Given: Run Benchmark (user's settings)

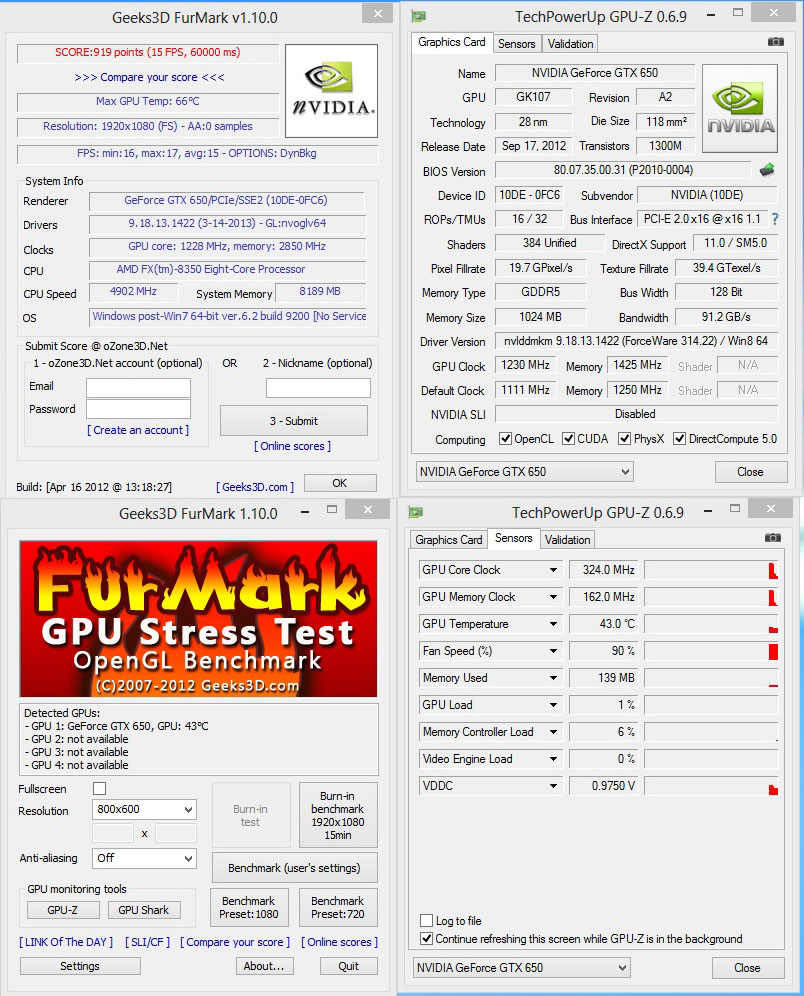Looking at the screenshot, I should coord(294,868).
